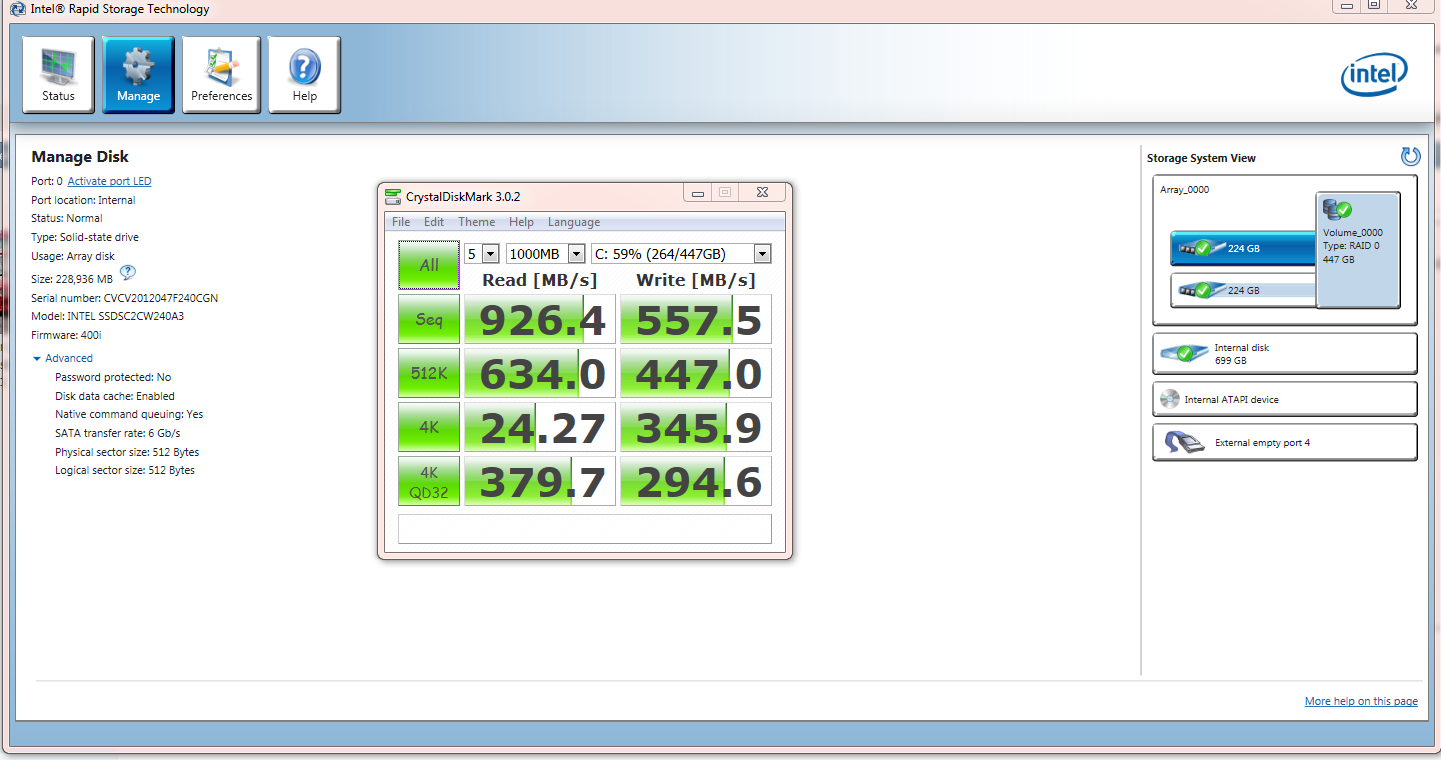Image resolution: width=1441 pixels, height=760 pixels.
Task: Run All benchmarks button
Action: click(429, 265)
